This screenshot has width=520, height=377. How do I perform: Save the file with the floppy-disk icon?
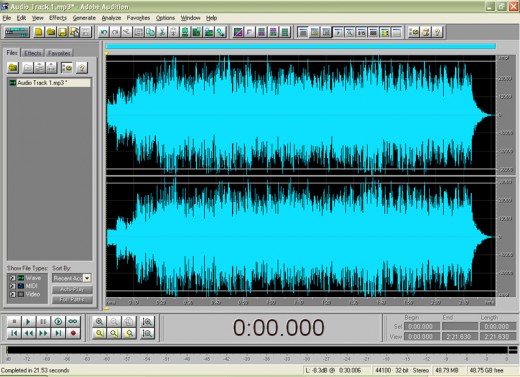[x=62, y=32]
